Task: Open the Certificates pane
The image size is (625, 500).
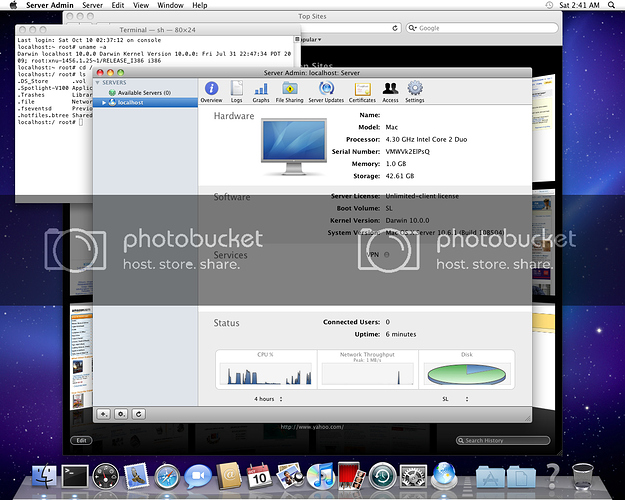Action: pos(362,92)
